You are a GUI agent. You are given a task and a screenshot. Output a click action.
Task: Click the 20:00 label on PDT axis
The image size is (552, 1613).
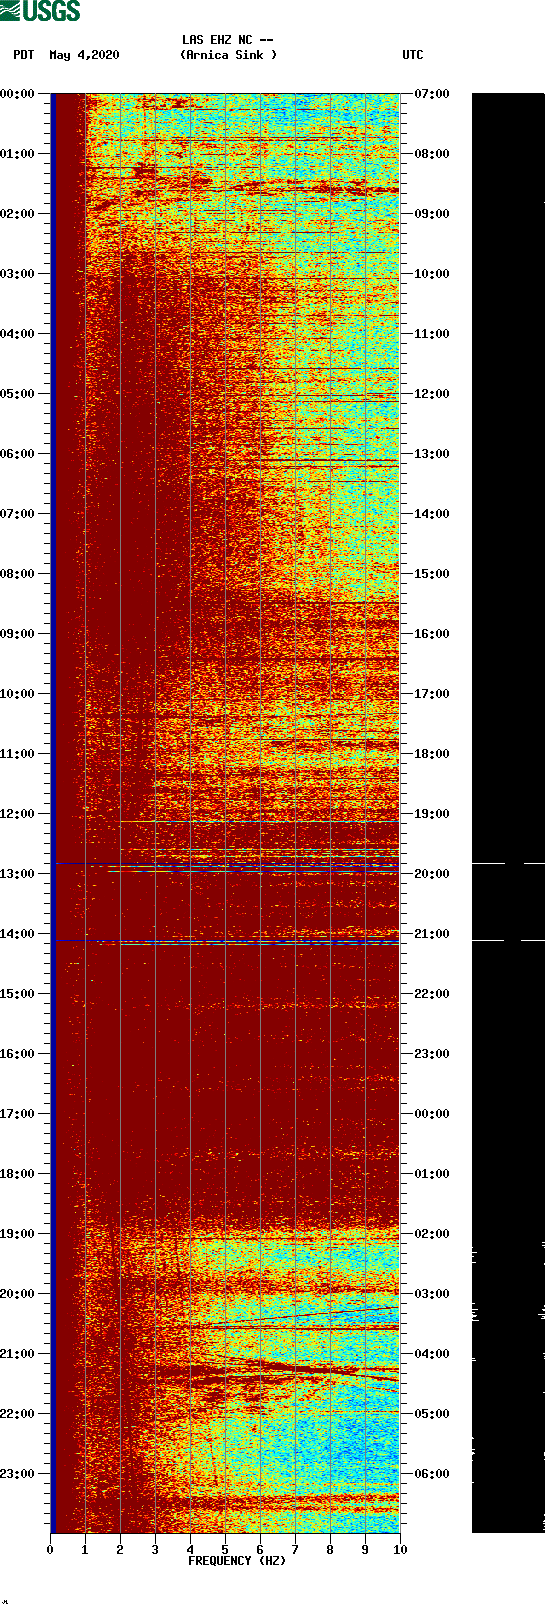[17, 1294]
